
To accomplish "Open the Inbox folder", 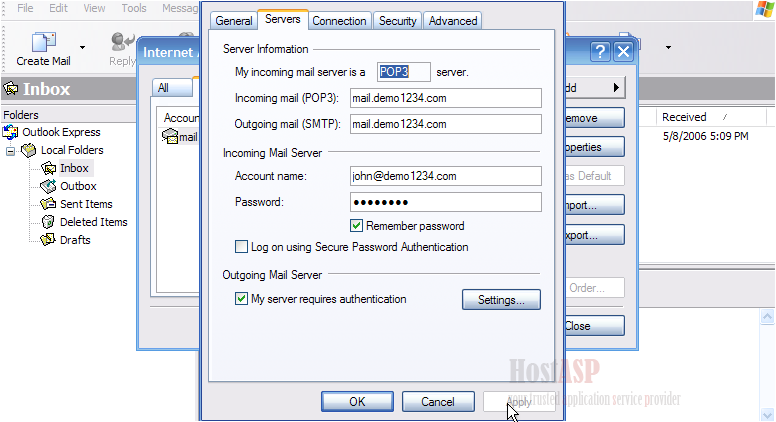I will [74, 168].
